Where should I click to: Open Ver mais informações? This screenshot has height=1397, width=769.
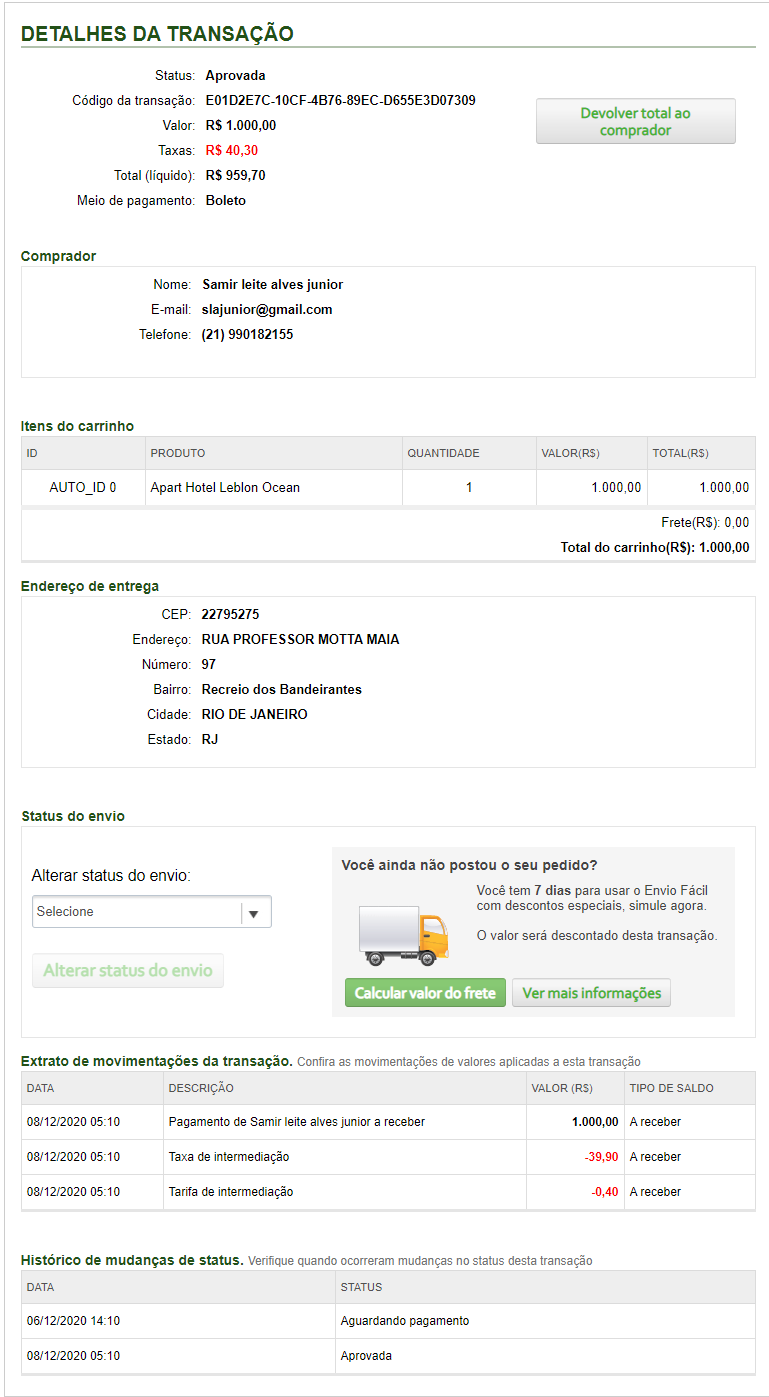click(592, 993)
